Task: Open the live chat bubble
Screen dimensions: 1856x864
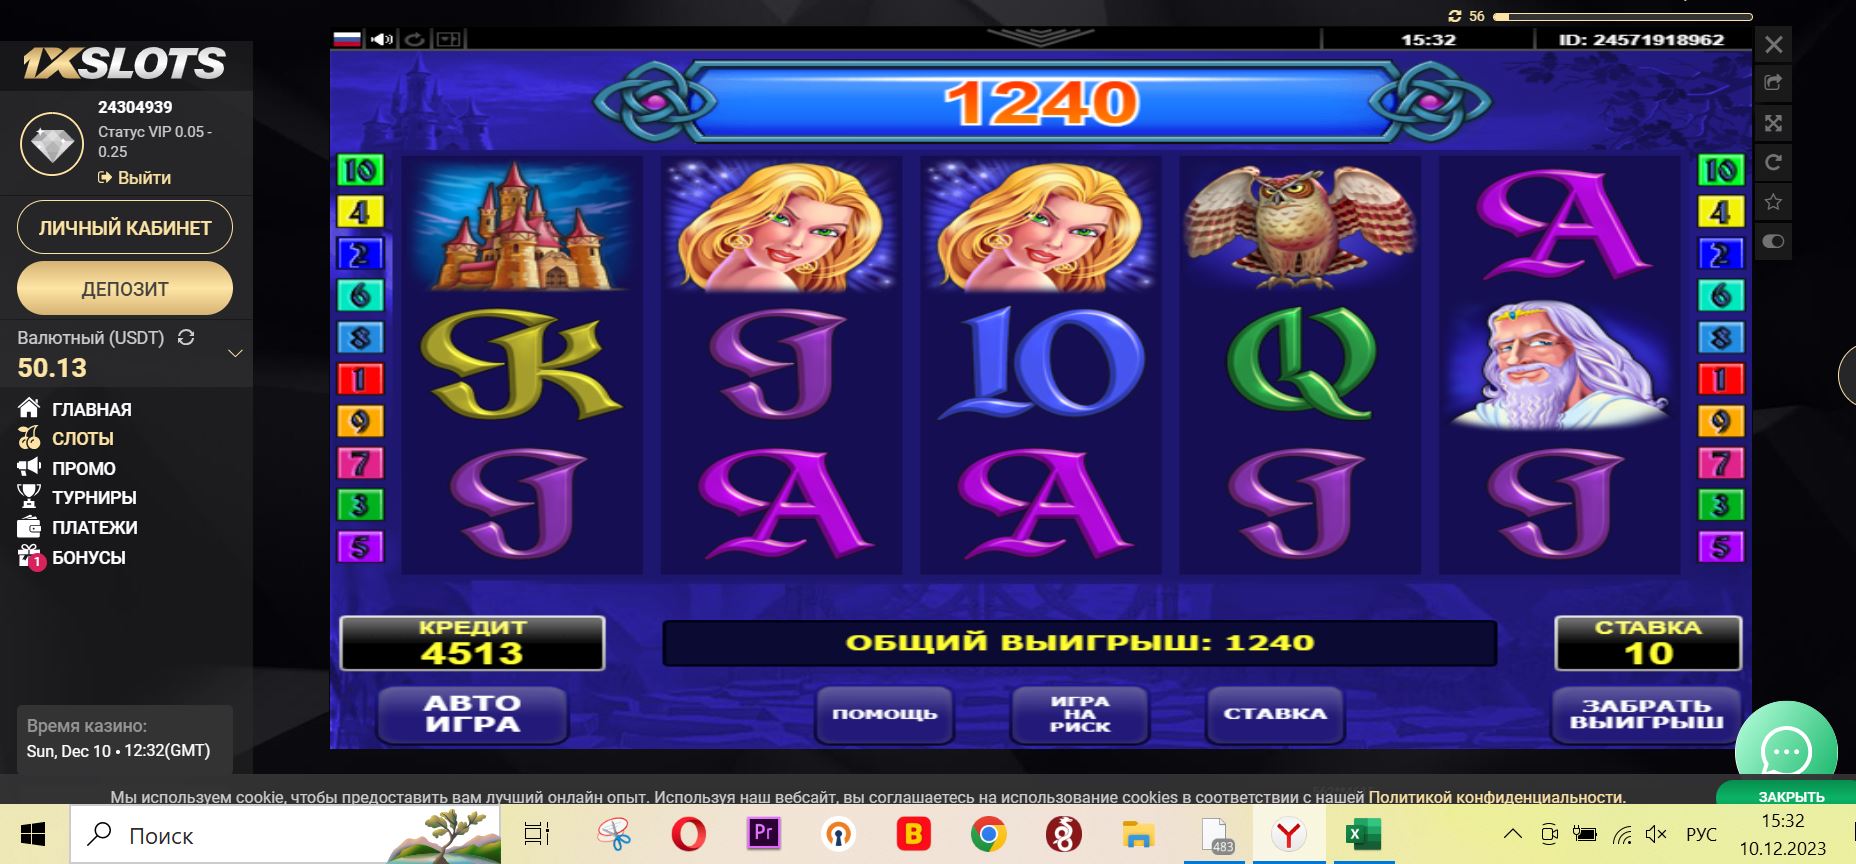Action: coord(1786,751)
